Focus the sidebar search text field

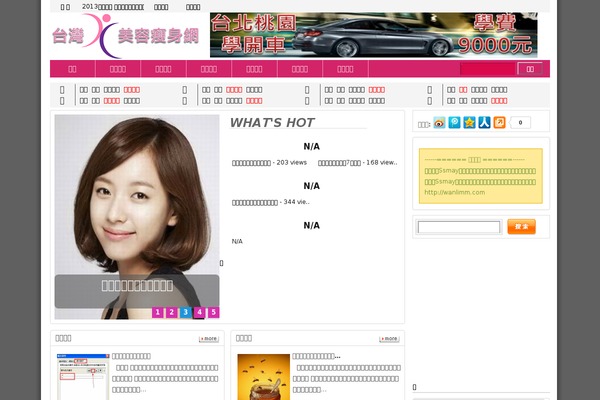click(x=459, y=227)
